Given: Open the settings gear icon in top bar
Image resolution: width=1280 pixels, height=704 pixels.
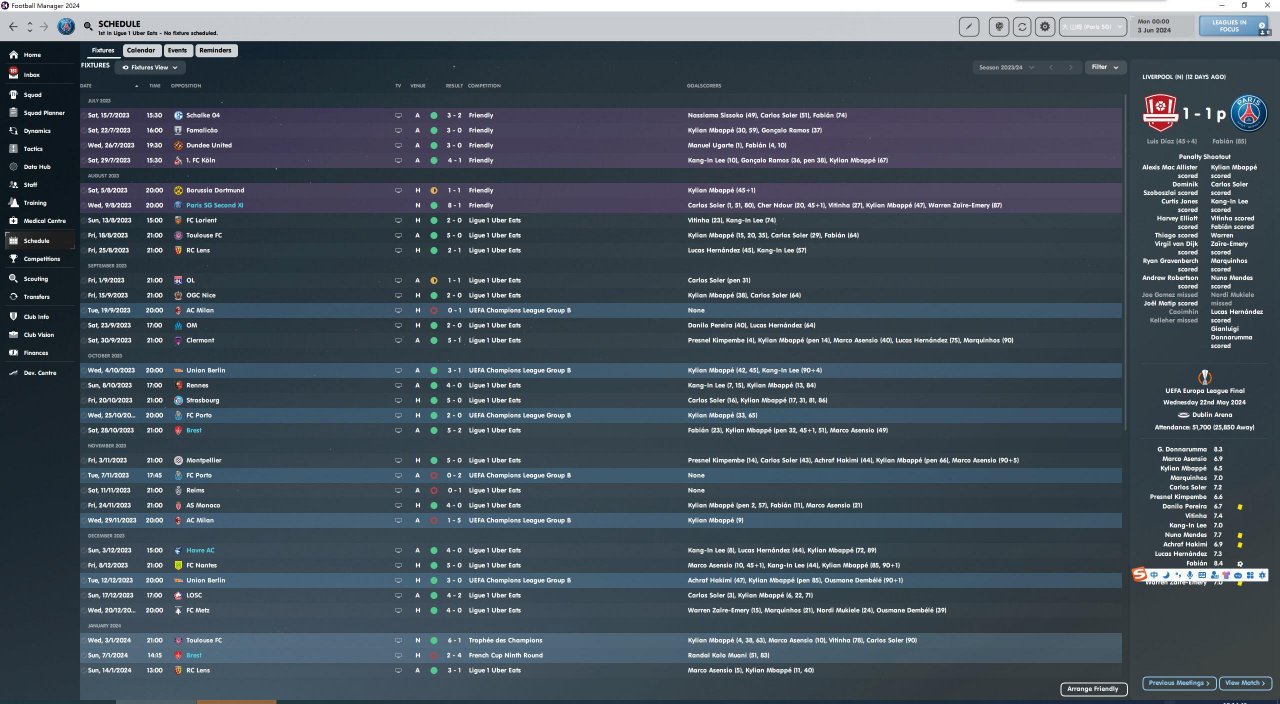Looking at the screenshot, I should point(1045,27).
